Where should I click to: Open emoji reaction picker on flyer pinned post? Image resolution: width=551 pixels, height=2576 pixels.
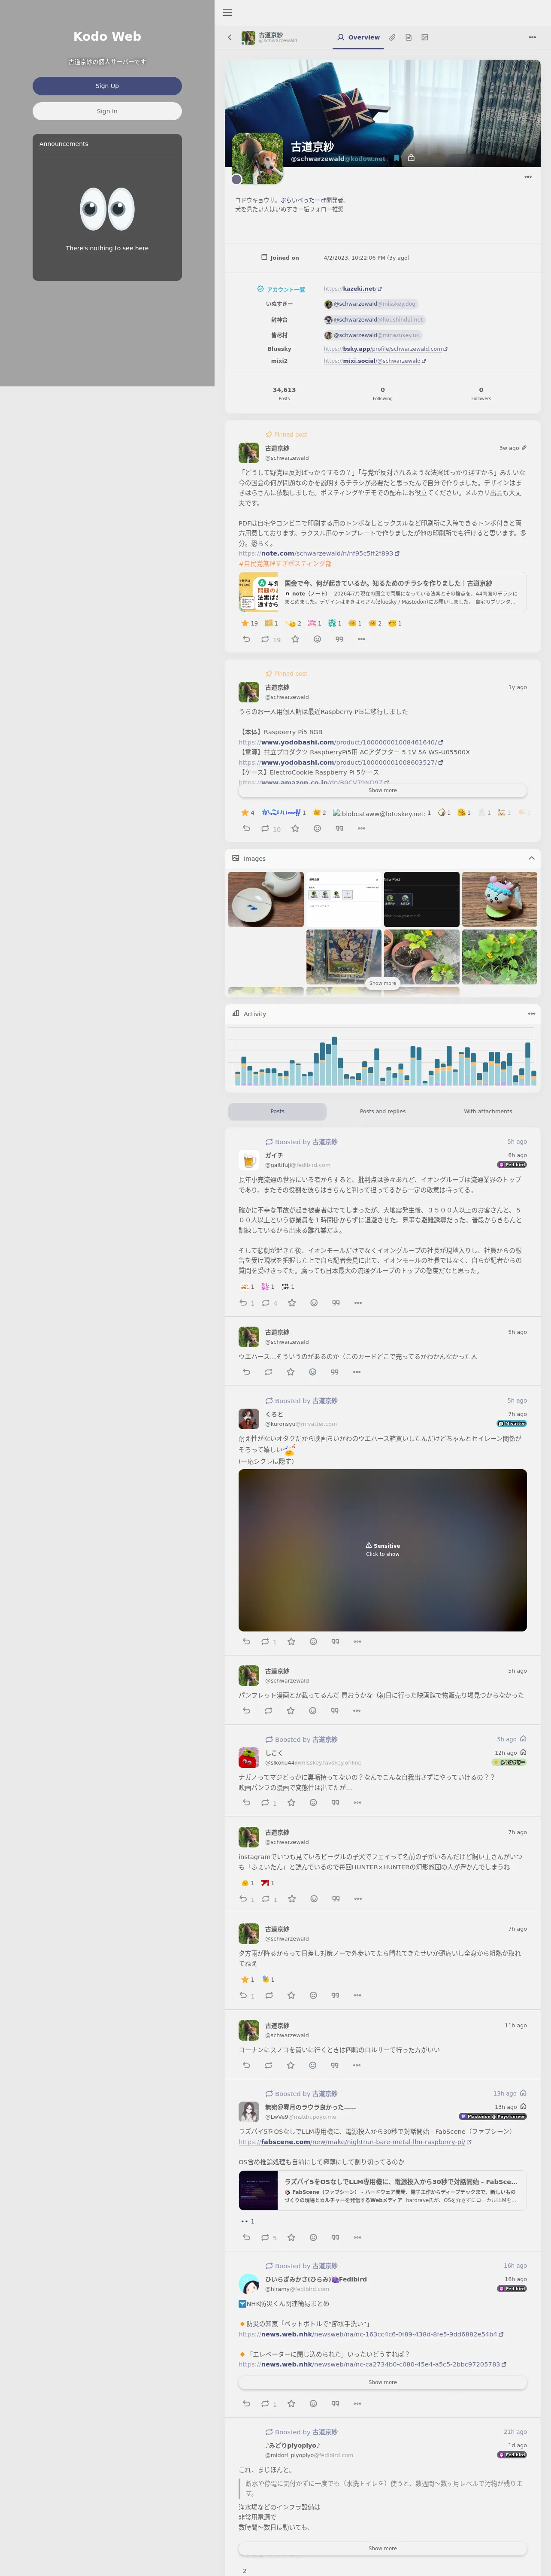coord(317,639)
